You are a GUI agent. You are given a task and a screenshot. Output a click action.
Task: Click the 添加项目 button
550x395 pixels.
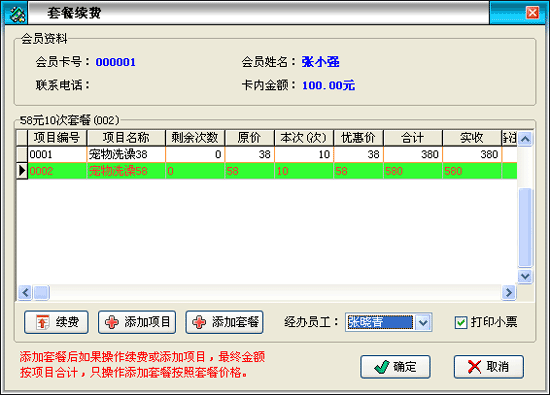(x=137, y=322)
